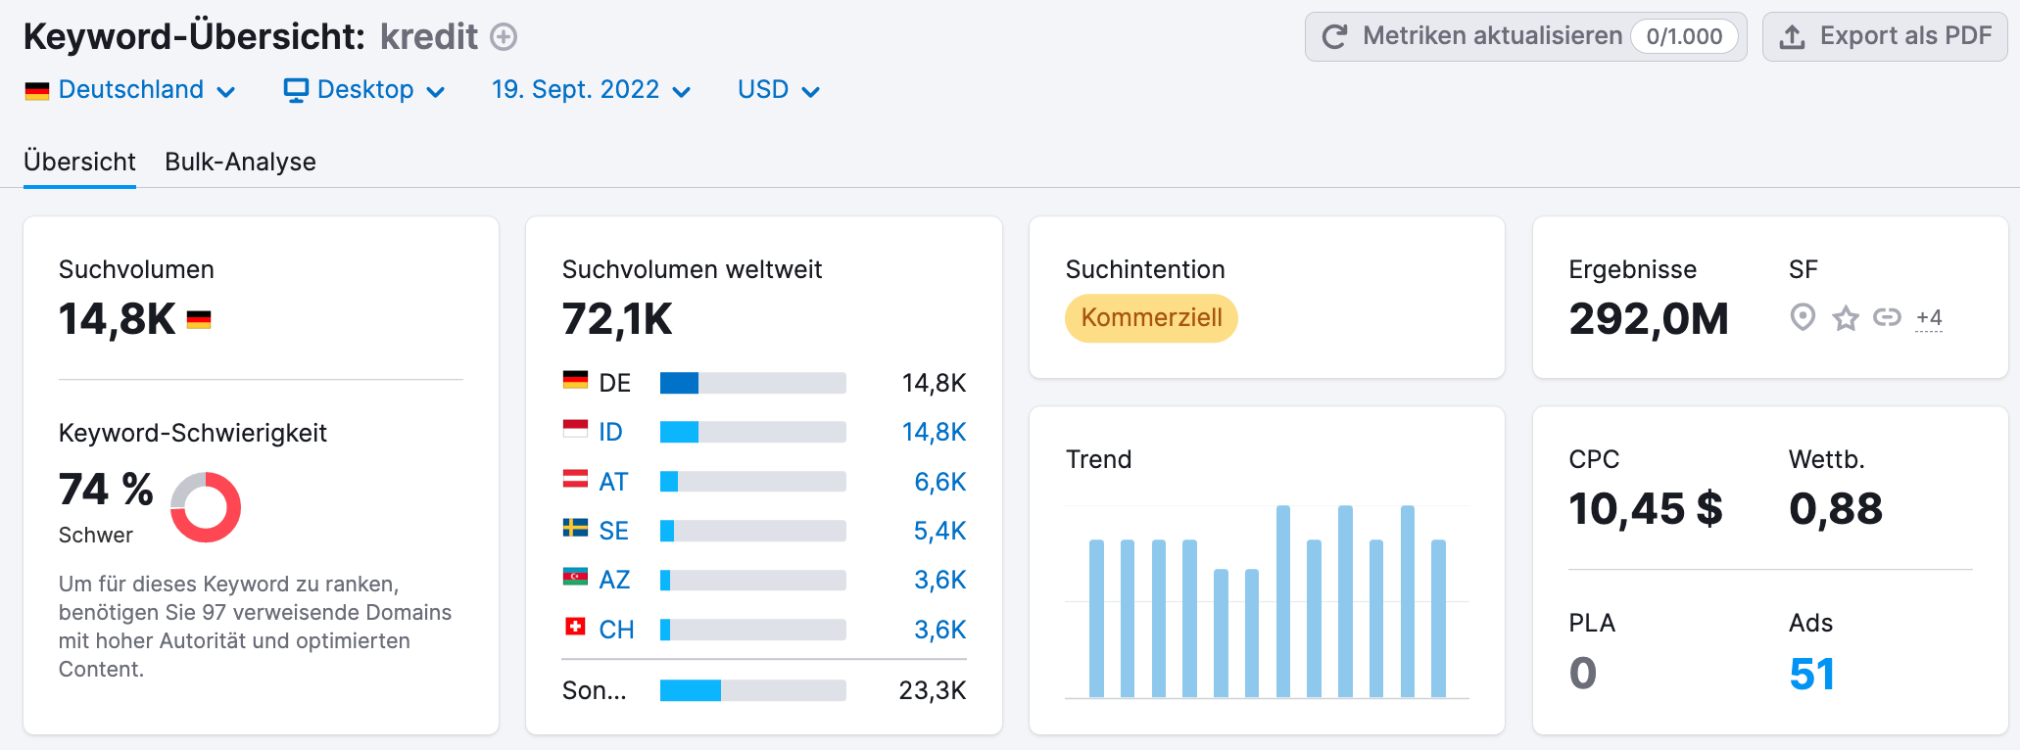Image resolution: width=2020 pixels, height=750 pixels.
Task: Open the CH country link
Action: (616, 630)
